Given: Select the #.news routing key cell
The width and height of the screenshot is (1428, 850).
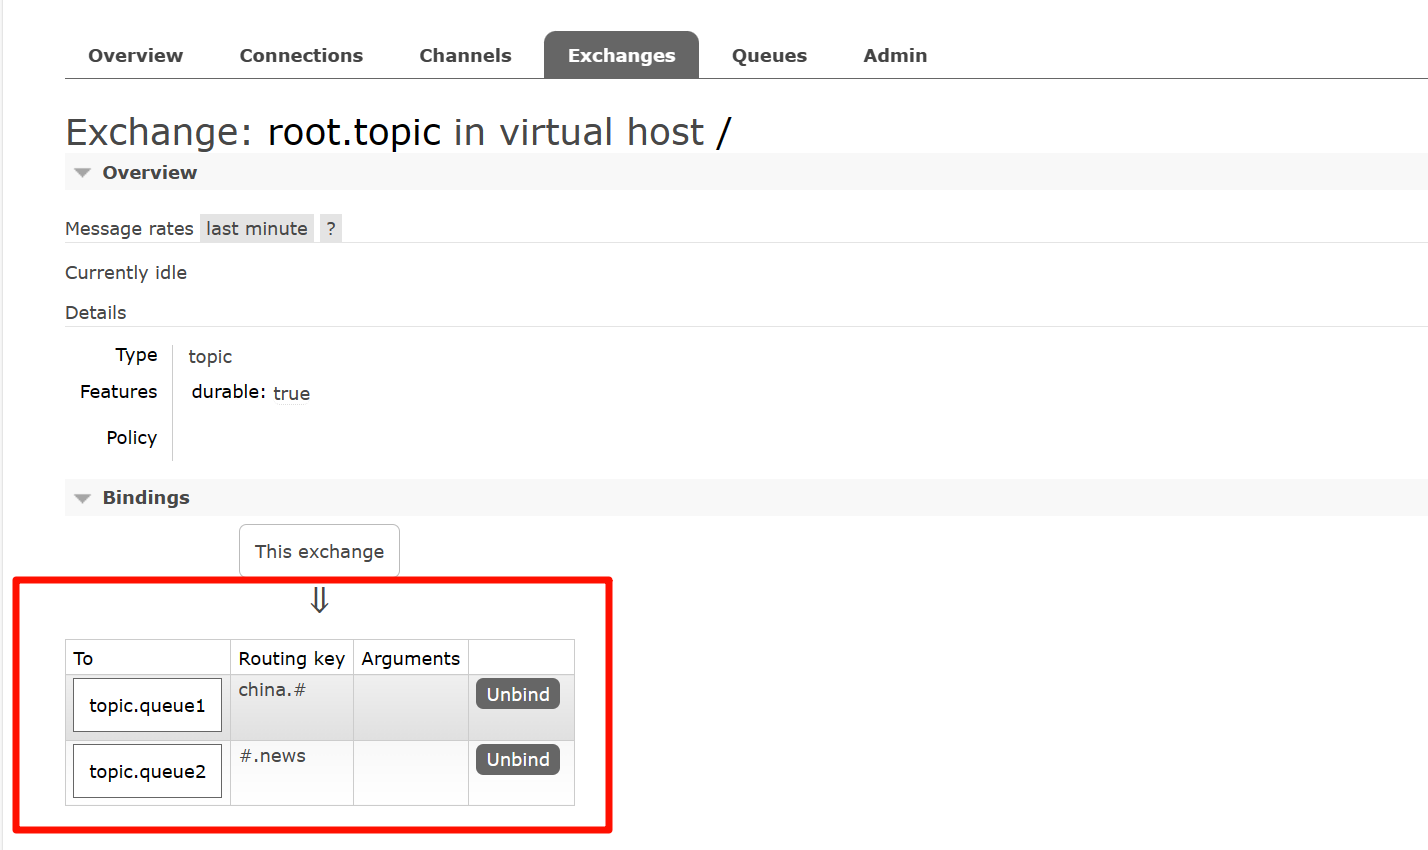Looking at the screenshot, I should click(273, 756).
